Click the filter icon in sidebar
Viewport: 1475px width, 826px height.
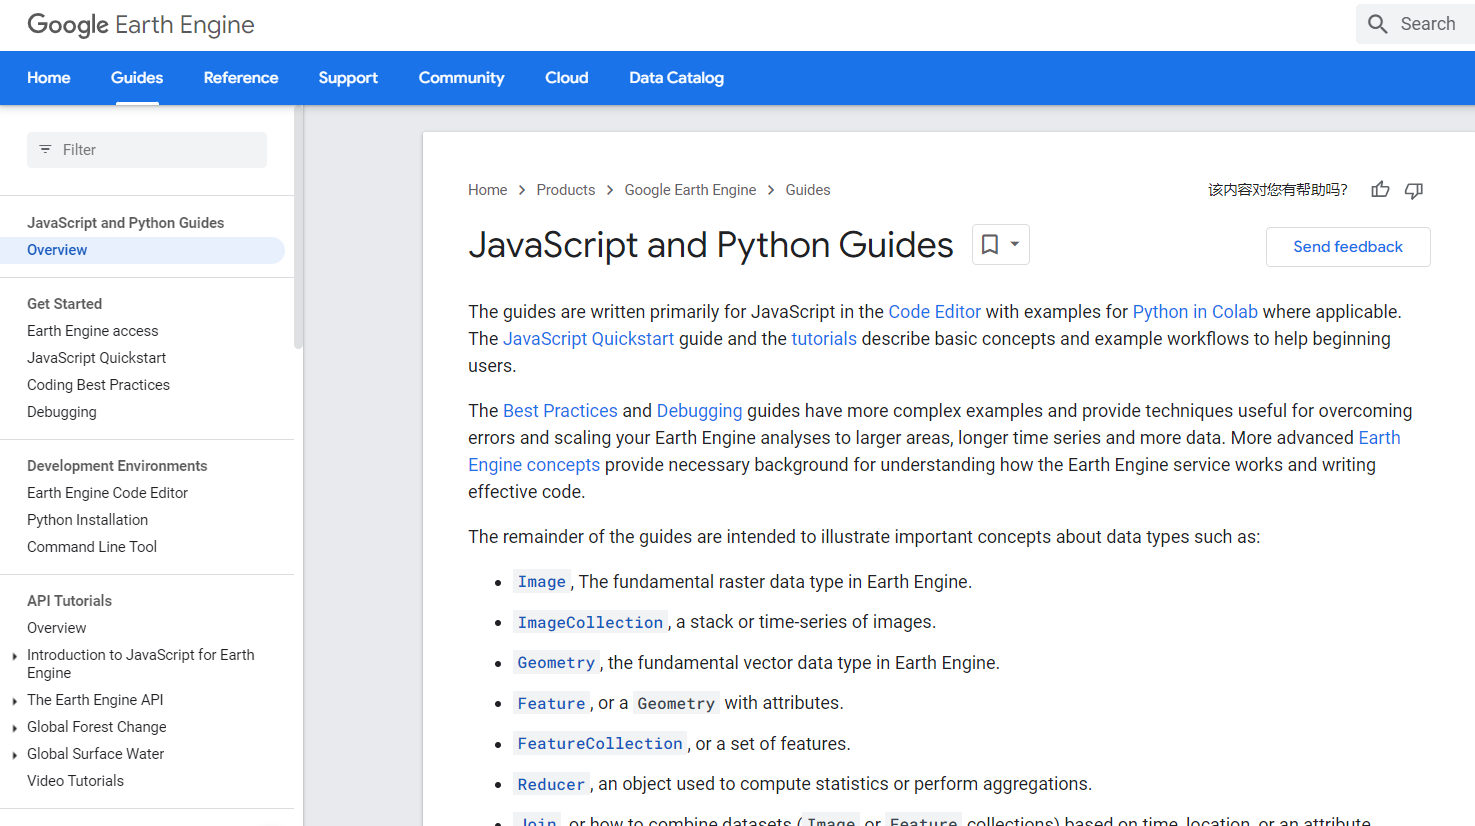pyautogui.click(x=45, y=149)
